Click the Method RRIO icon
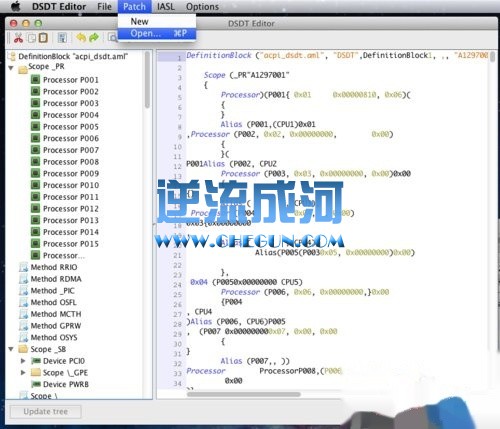Viewport: 500px width, 429px height. point(23,267)
